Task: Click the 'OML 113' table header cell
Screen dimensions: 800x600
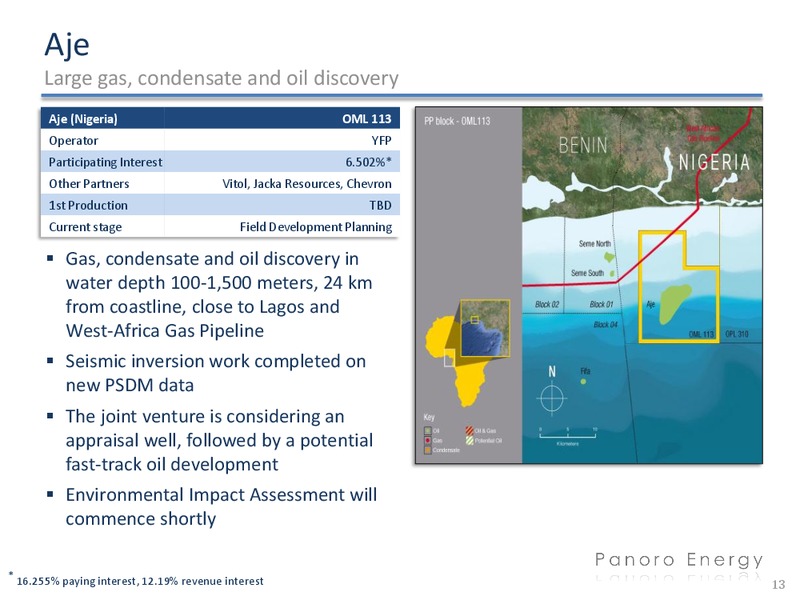Action: click(367, 119)
